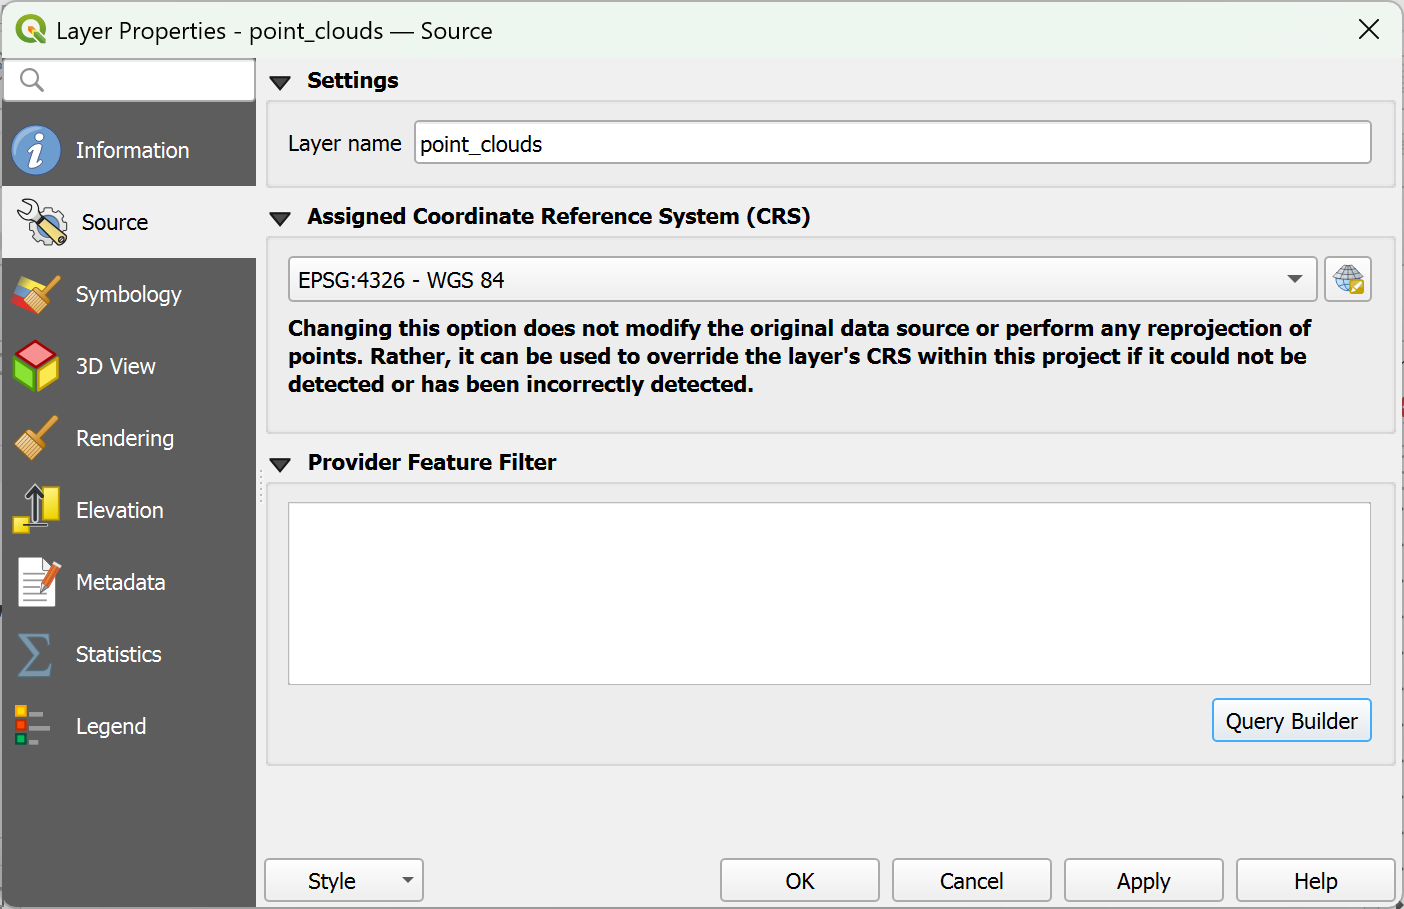Image resolution: width=1404 pixels, height=909 pixels.
Task: Launch the Query Builder
Action: tap(1292, 720)
